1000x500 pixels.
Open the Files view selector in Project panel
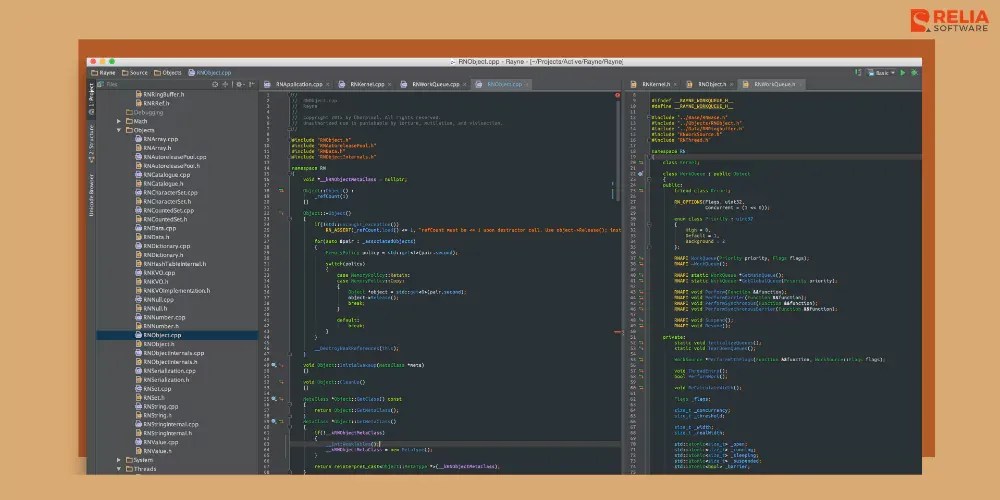(x=108, y=84)
